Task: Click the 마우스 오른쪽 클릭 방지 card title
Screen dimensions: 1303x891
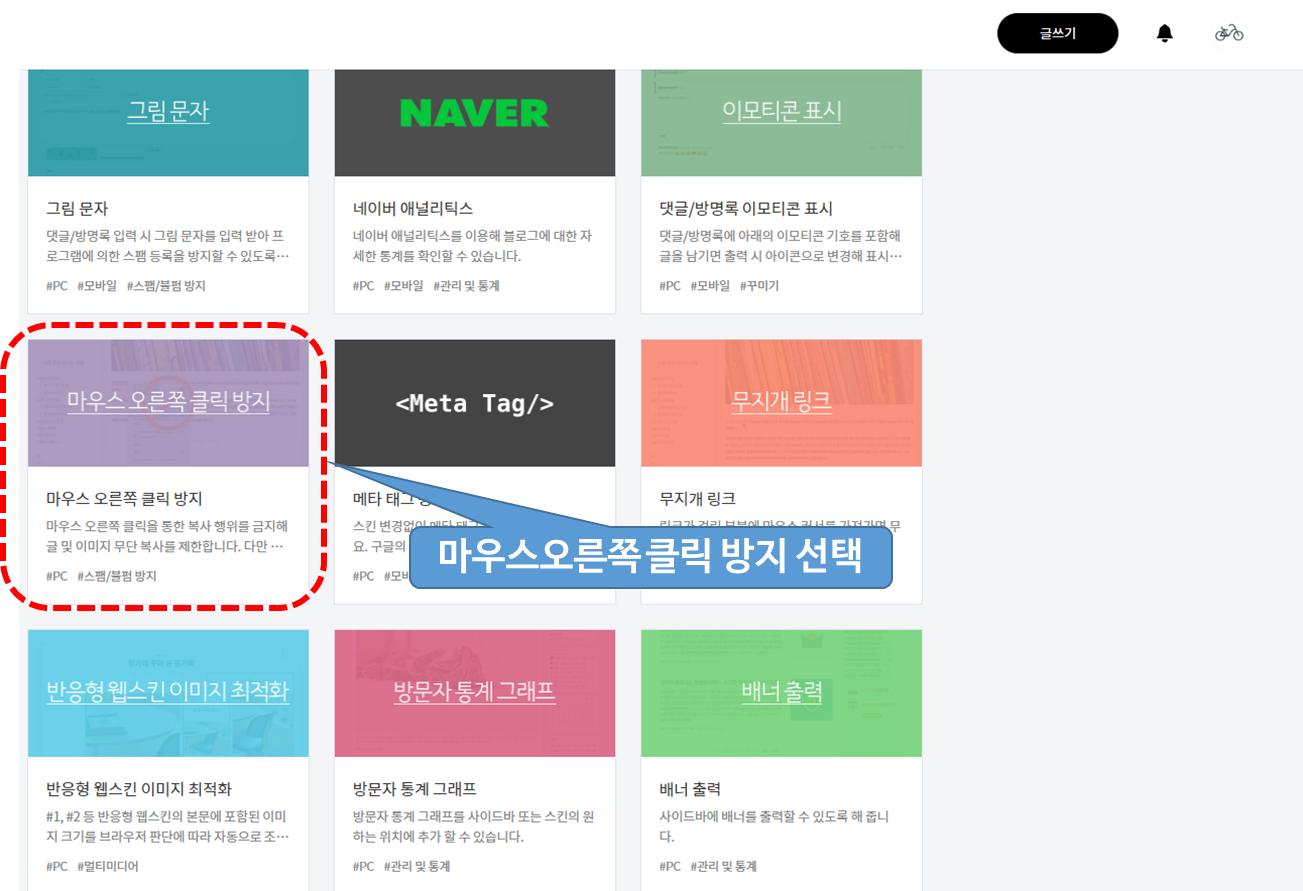Action: [x=125, y=498]
